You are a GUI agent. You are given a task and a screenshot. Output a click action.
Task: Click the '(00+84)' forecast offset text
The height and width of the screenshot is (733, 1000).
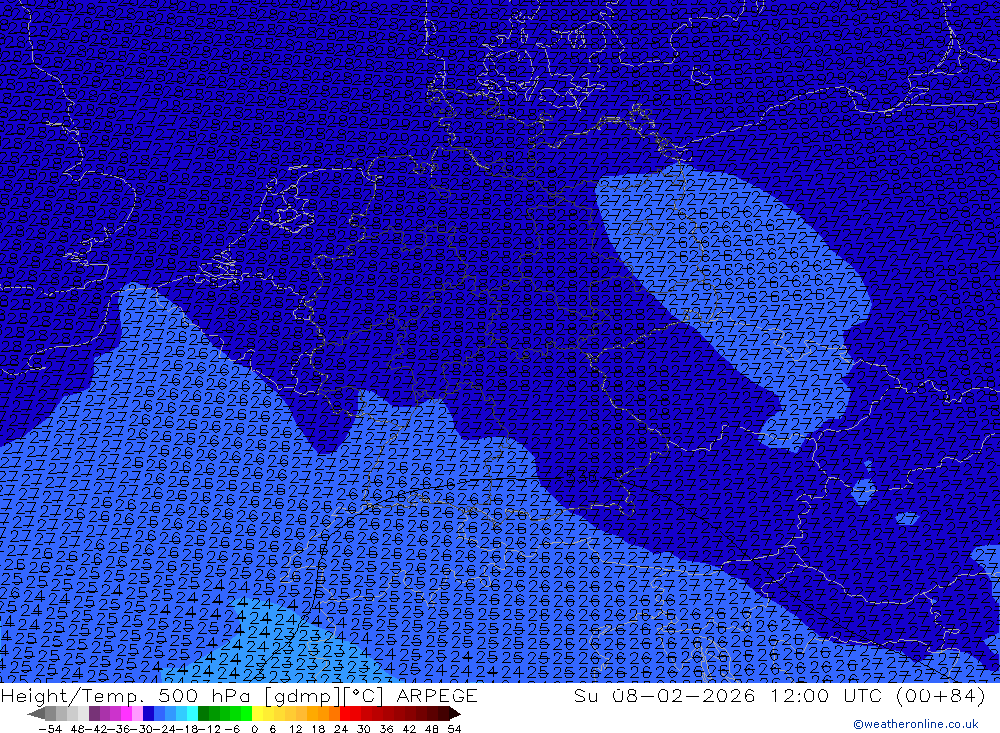[x=941, y=695]
